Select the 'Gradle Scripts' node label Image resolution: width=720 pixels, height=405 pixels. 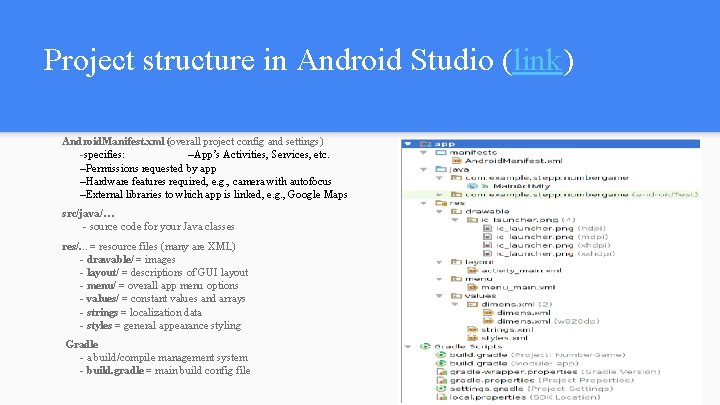click(x=468, y=347)
